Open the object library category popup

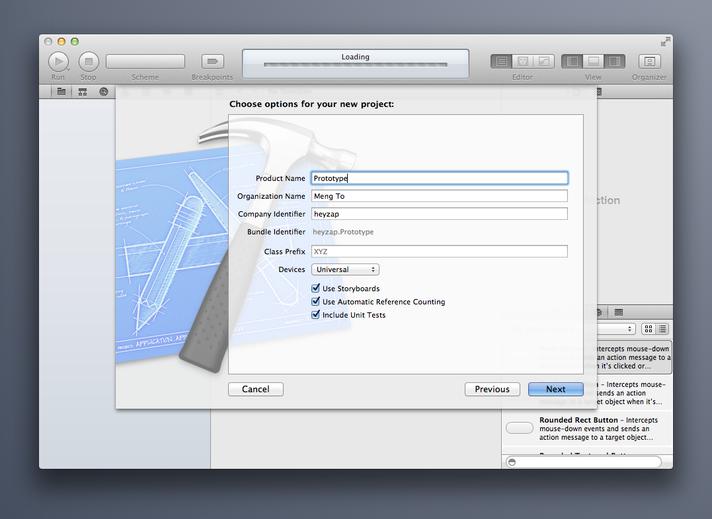pyautogui.click(x=616, y=329)
